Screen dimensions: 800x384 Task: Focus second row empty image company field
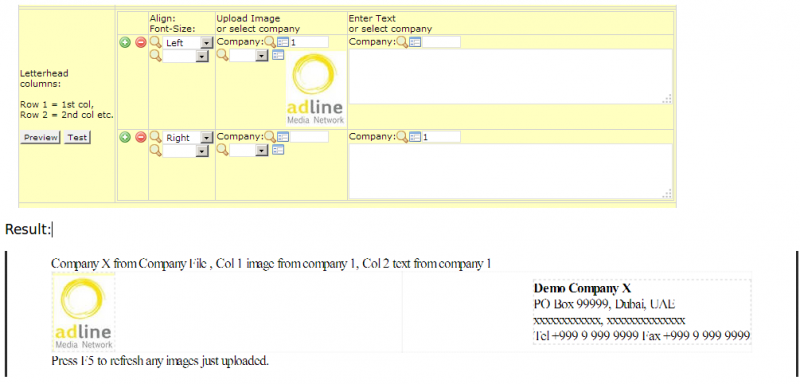click(309, 137)
